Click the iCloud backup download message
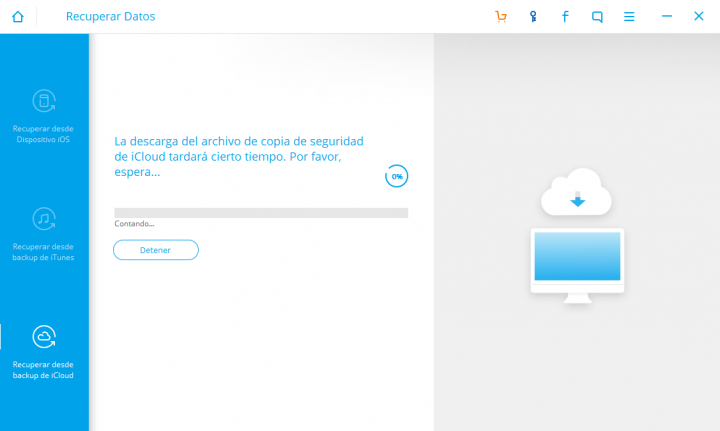 point(239,156)
